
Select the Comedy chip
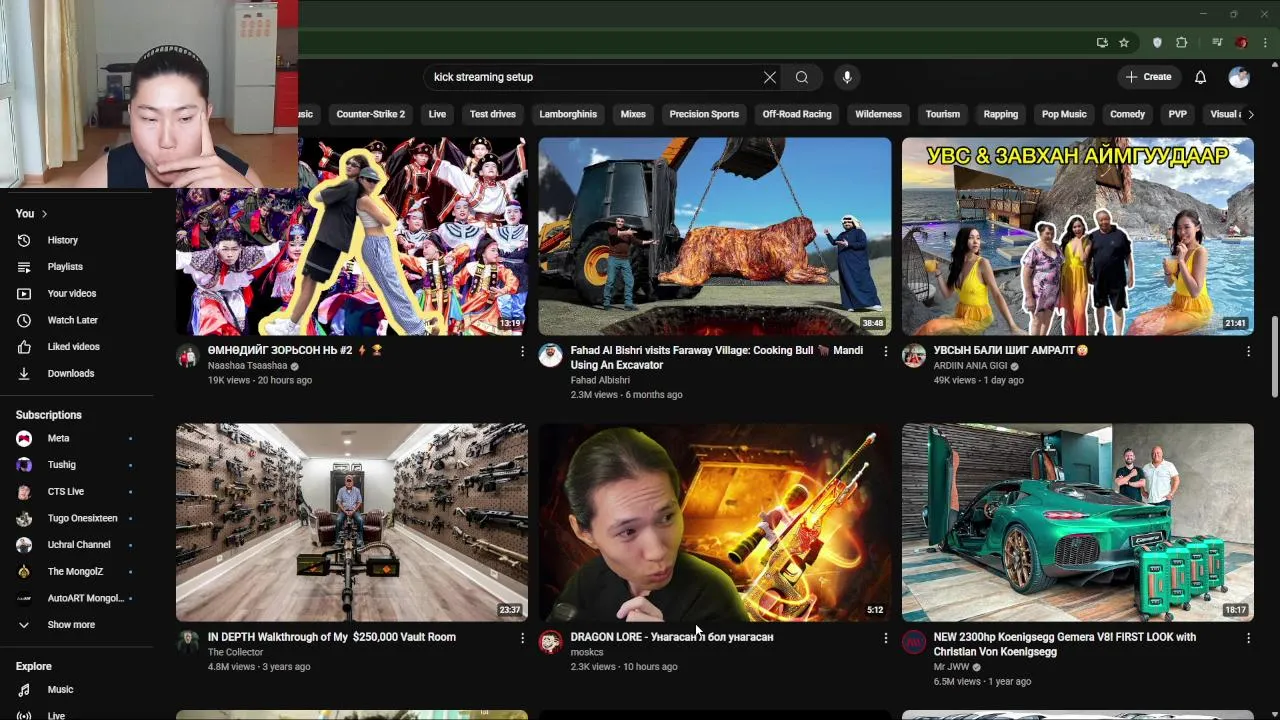pos(1127,114)
